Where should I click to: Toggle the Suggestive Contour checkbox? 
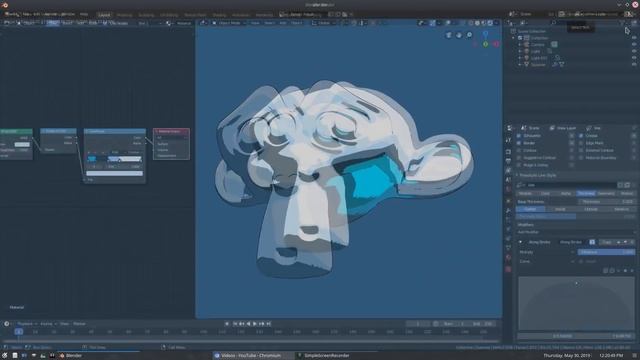519,158
